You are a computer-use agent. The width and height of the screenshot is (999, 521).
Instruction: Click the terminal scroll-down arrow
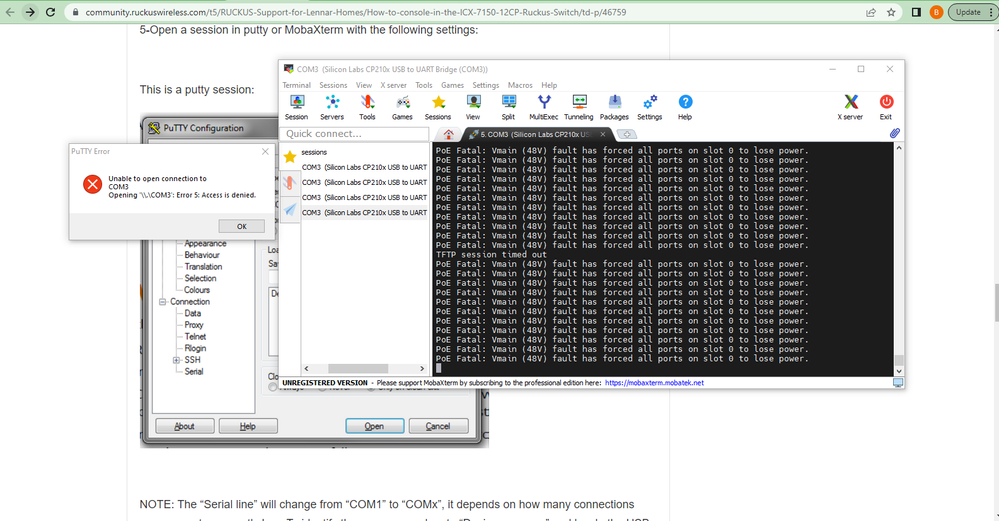click(x=899, y=371)
